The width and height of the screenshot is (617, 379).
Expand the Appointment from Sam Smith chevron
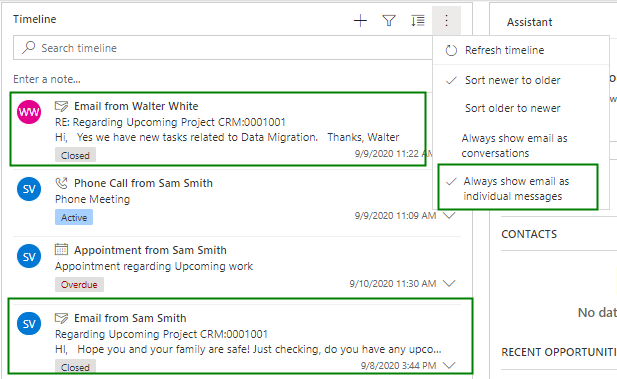[x=449, y=283]
